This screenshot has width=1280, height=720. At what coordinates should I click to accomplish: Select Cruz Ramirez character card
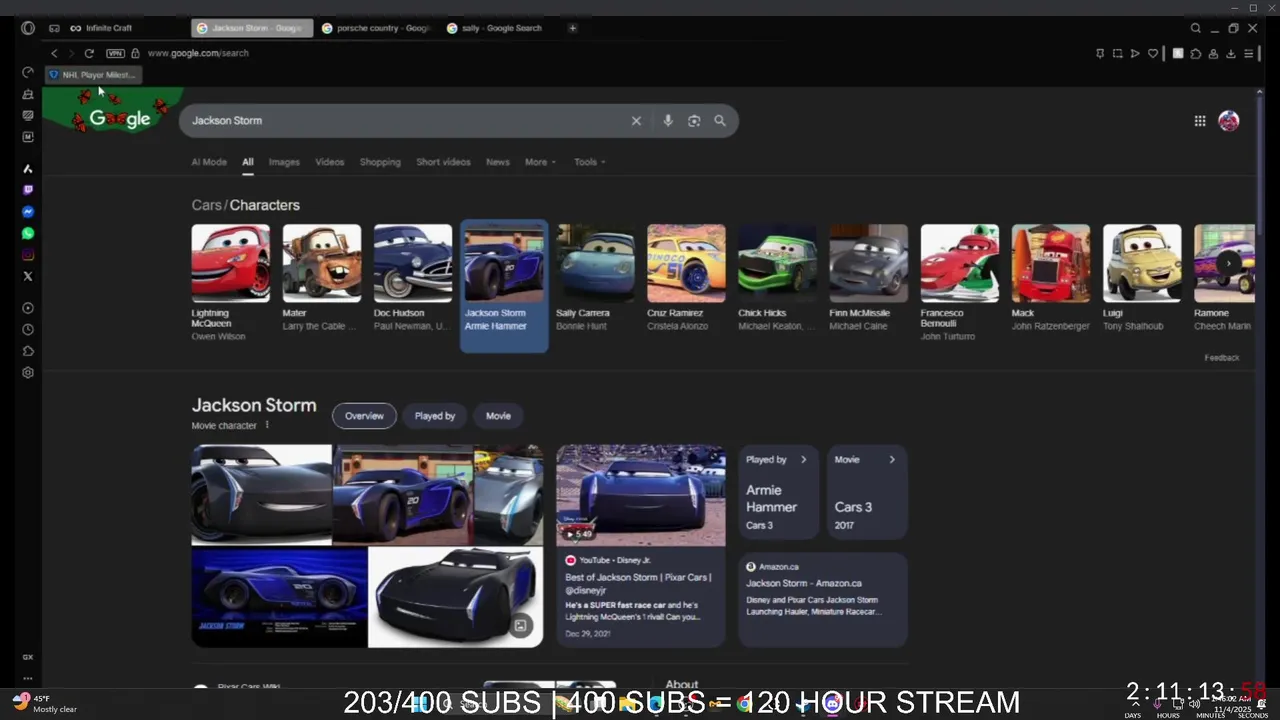pos(686,278)
